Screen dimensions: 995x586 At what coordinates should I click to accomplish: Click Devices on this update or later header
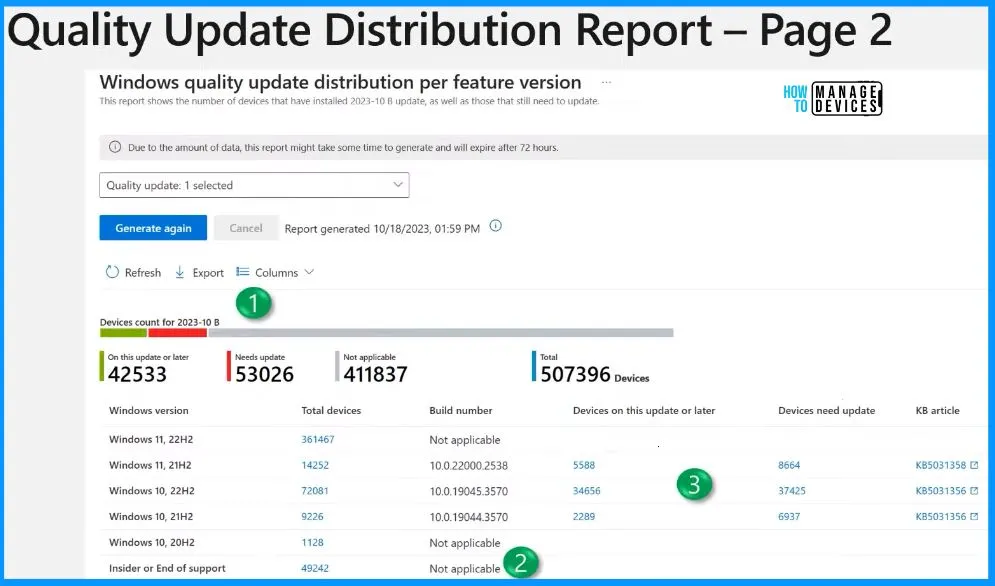644,411
